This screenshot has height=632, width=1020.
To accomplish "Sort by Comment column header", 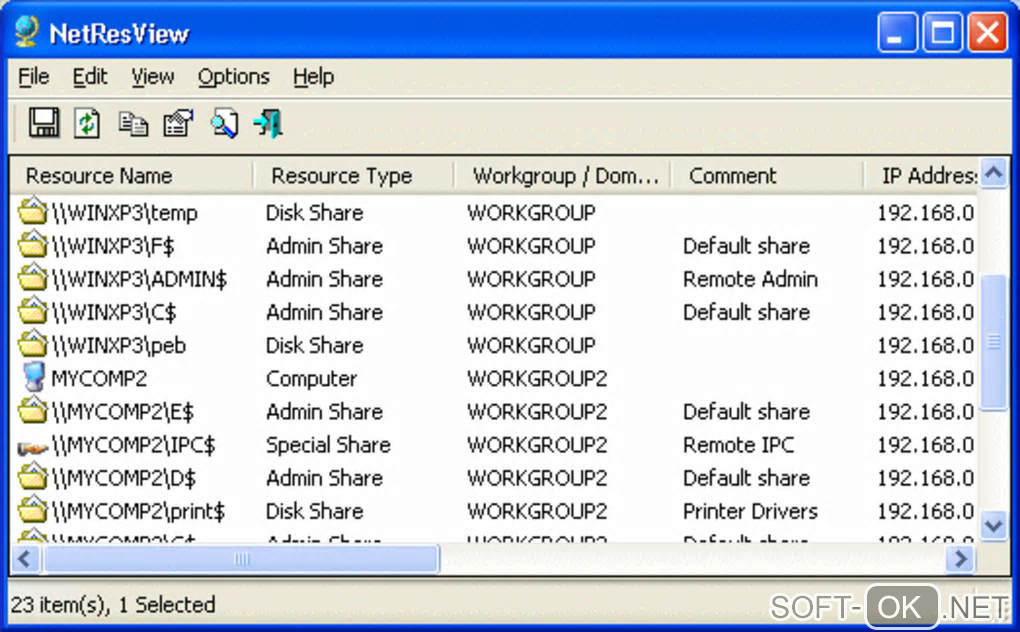I will point(768,176).
